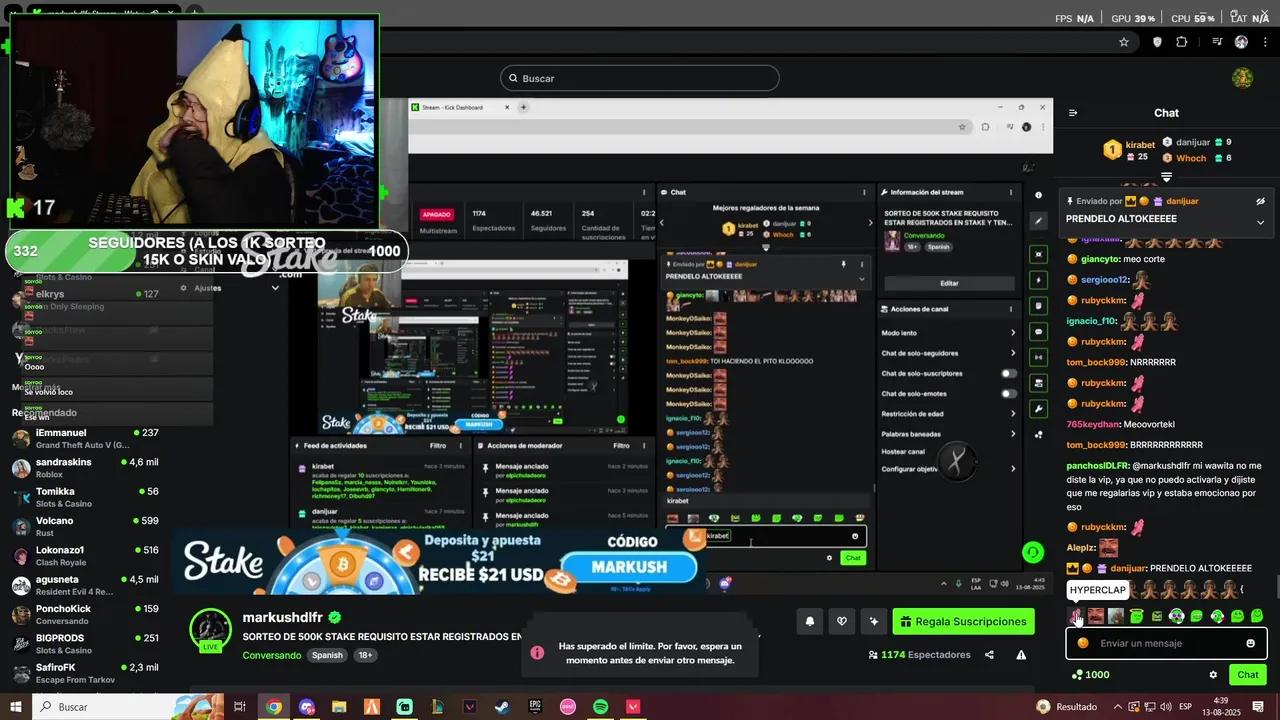Click the Regala Suscripciones button

(963, 622)
